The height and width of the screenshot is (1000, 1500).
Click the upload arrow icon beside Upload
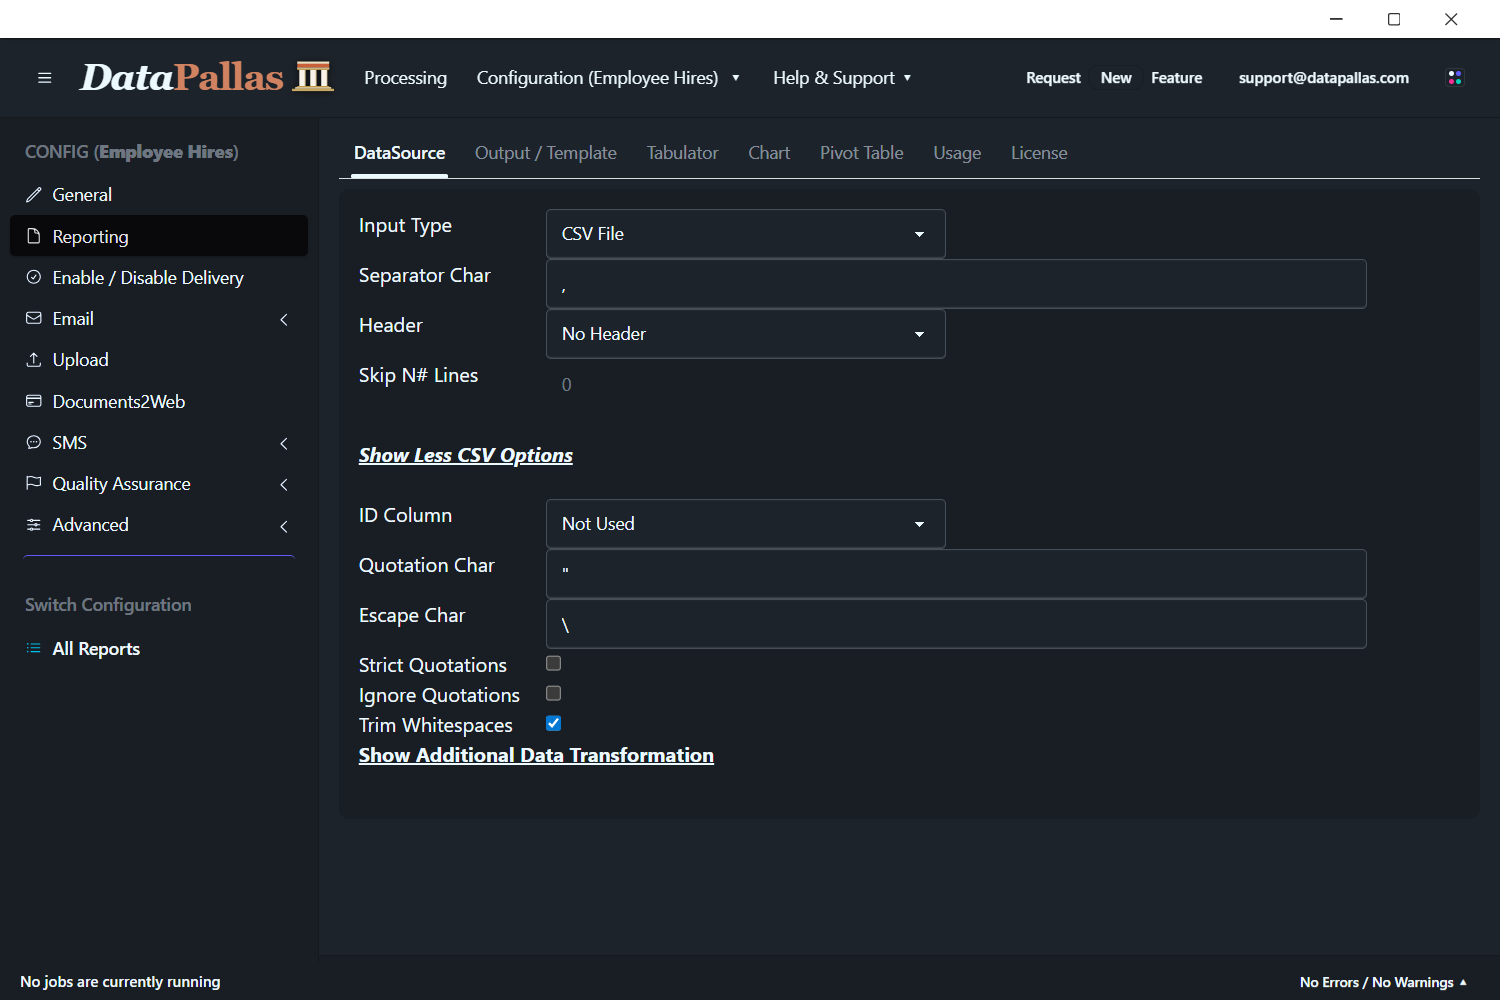(34, 359)
